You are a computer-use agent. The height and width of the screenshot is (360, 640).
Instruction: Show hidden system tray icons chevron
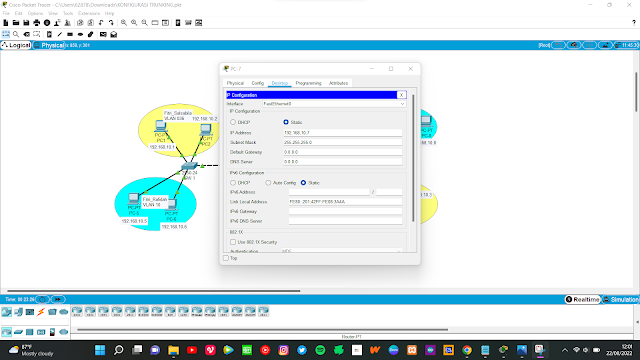565,350
